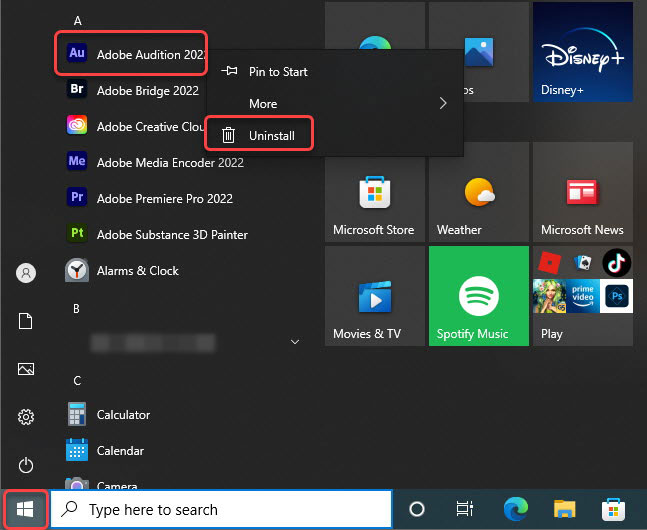Image resolution: width=647 pixels, height=530 pixels.
Task: Click the Photoshop Ps icon in Play tile
Action: click(x=616, y=296)
